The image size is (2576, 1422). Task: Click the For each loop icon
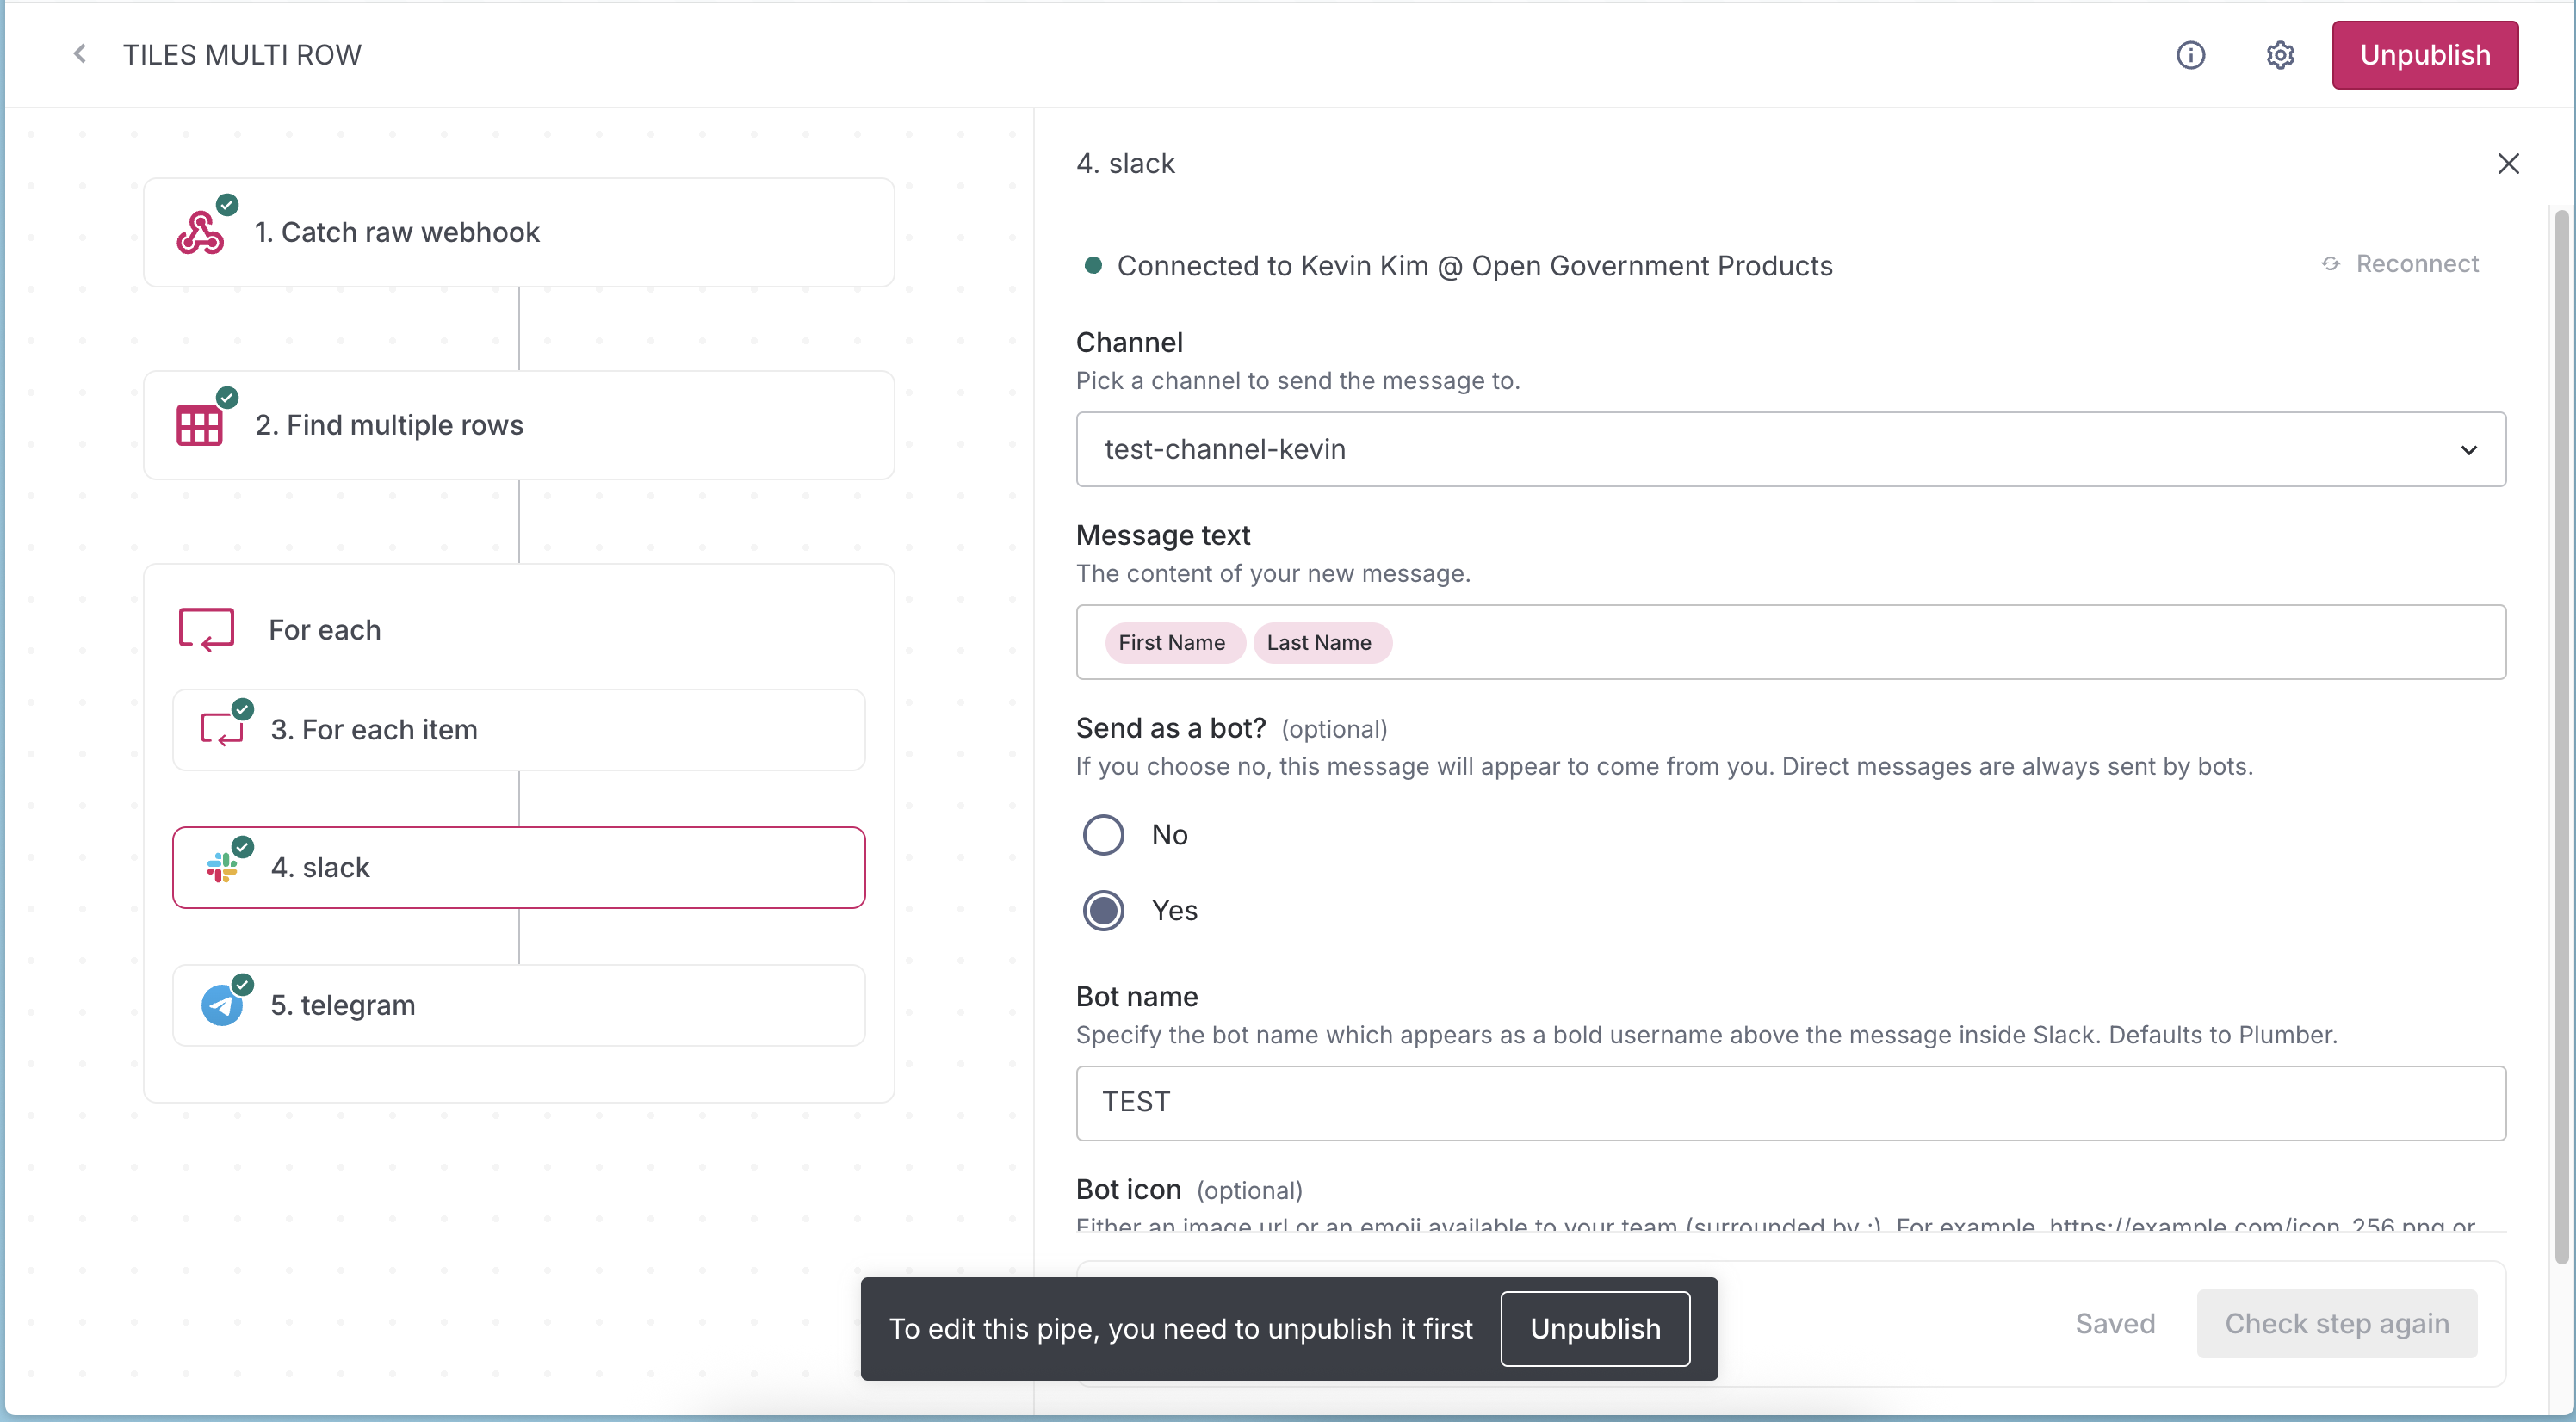(x=206, y=630)
